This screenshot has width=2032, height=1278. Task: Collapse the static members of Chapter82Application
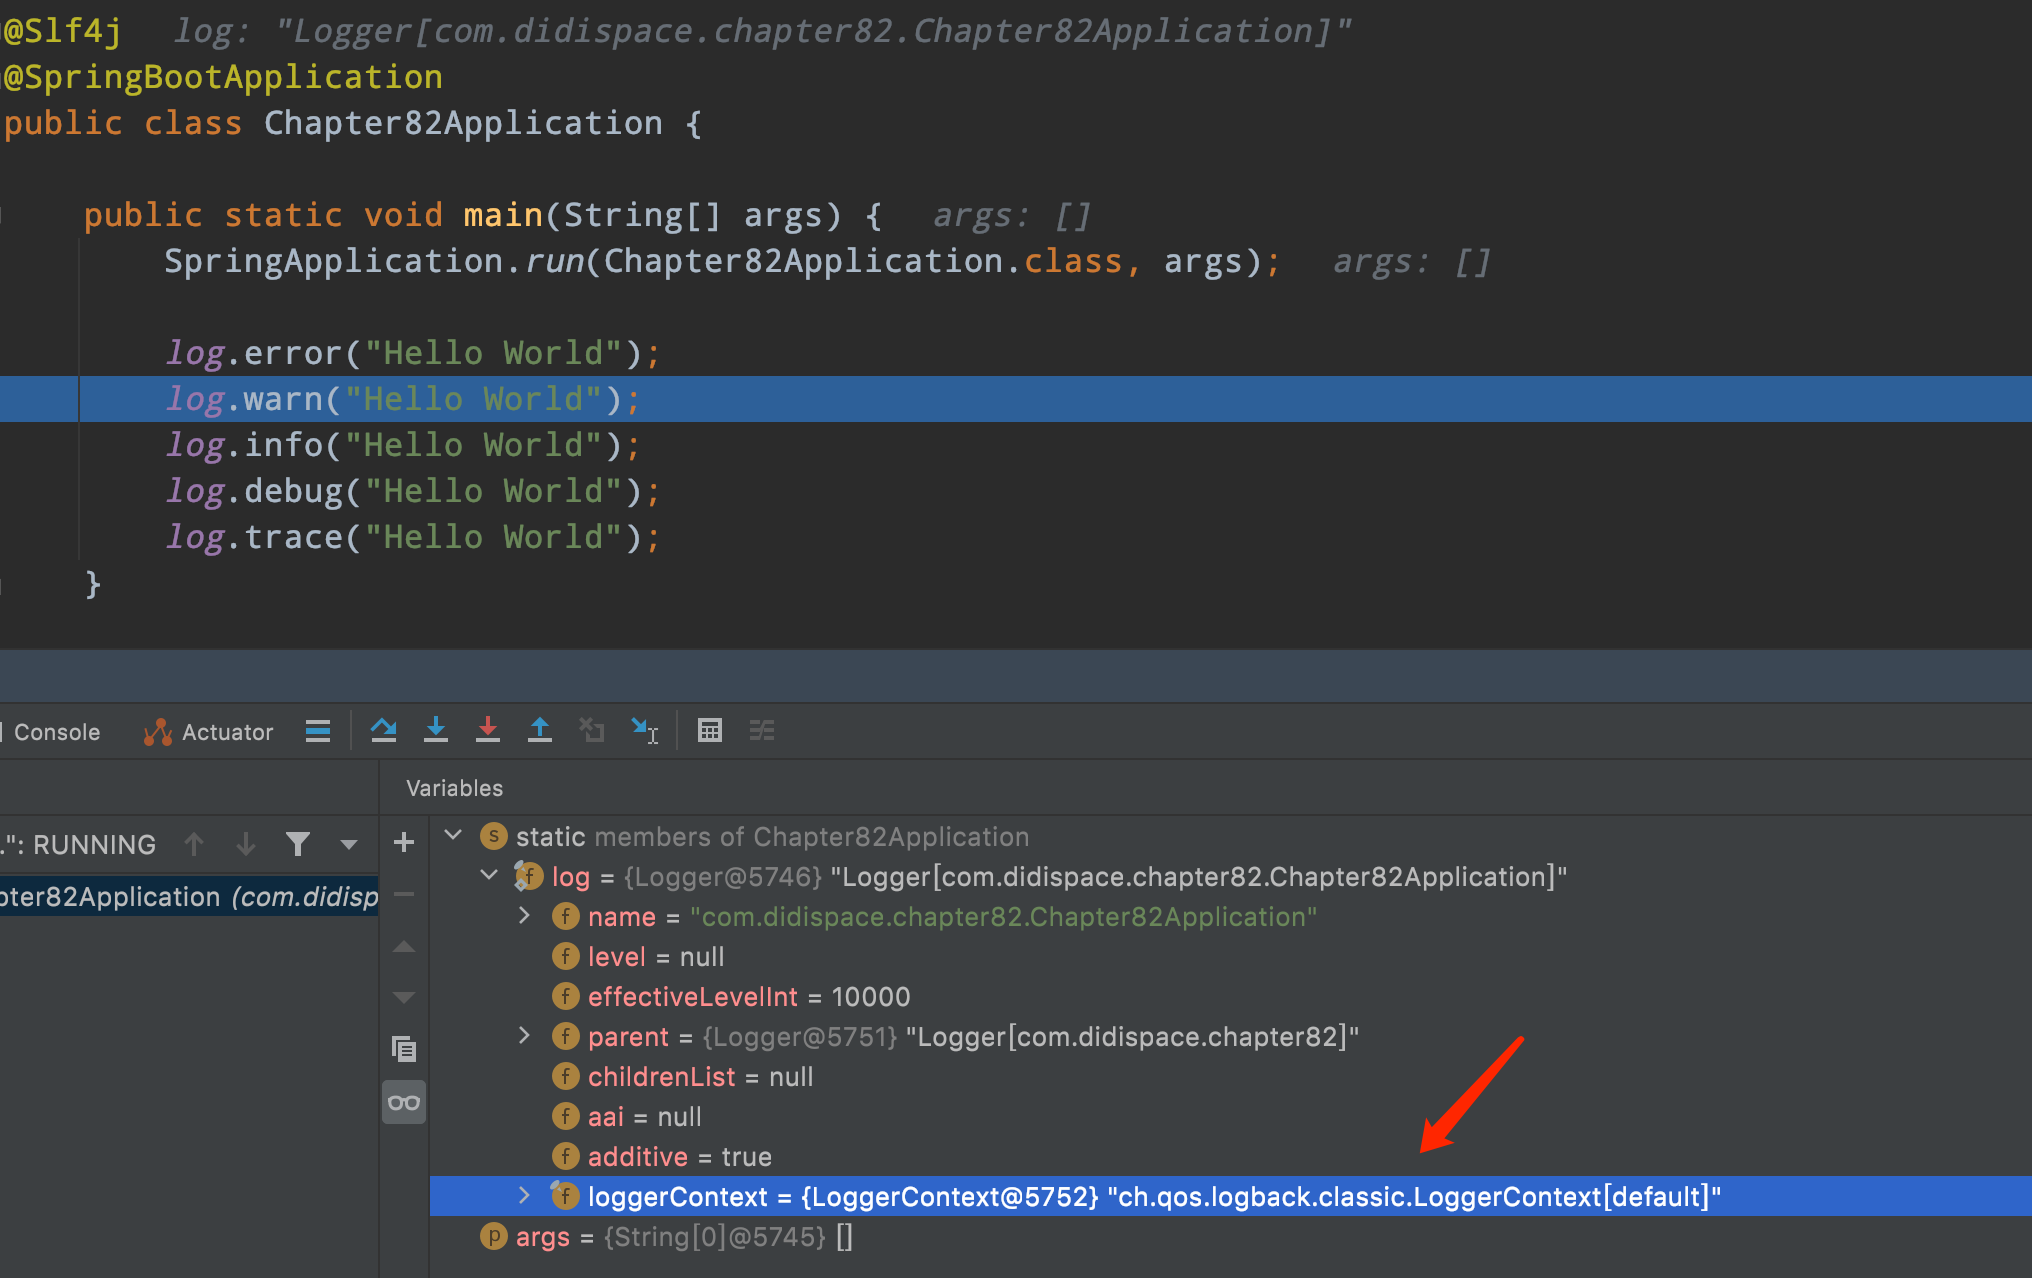452,834
